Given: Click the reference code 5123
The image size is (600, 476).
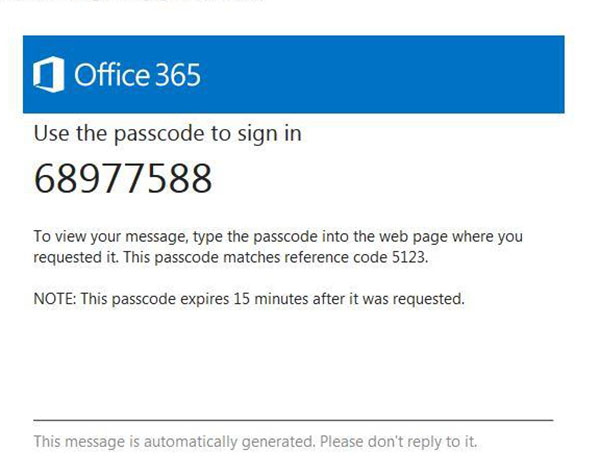Looking at the screenshot, I should click(x=409, y=257).
